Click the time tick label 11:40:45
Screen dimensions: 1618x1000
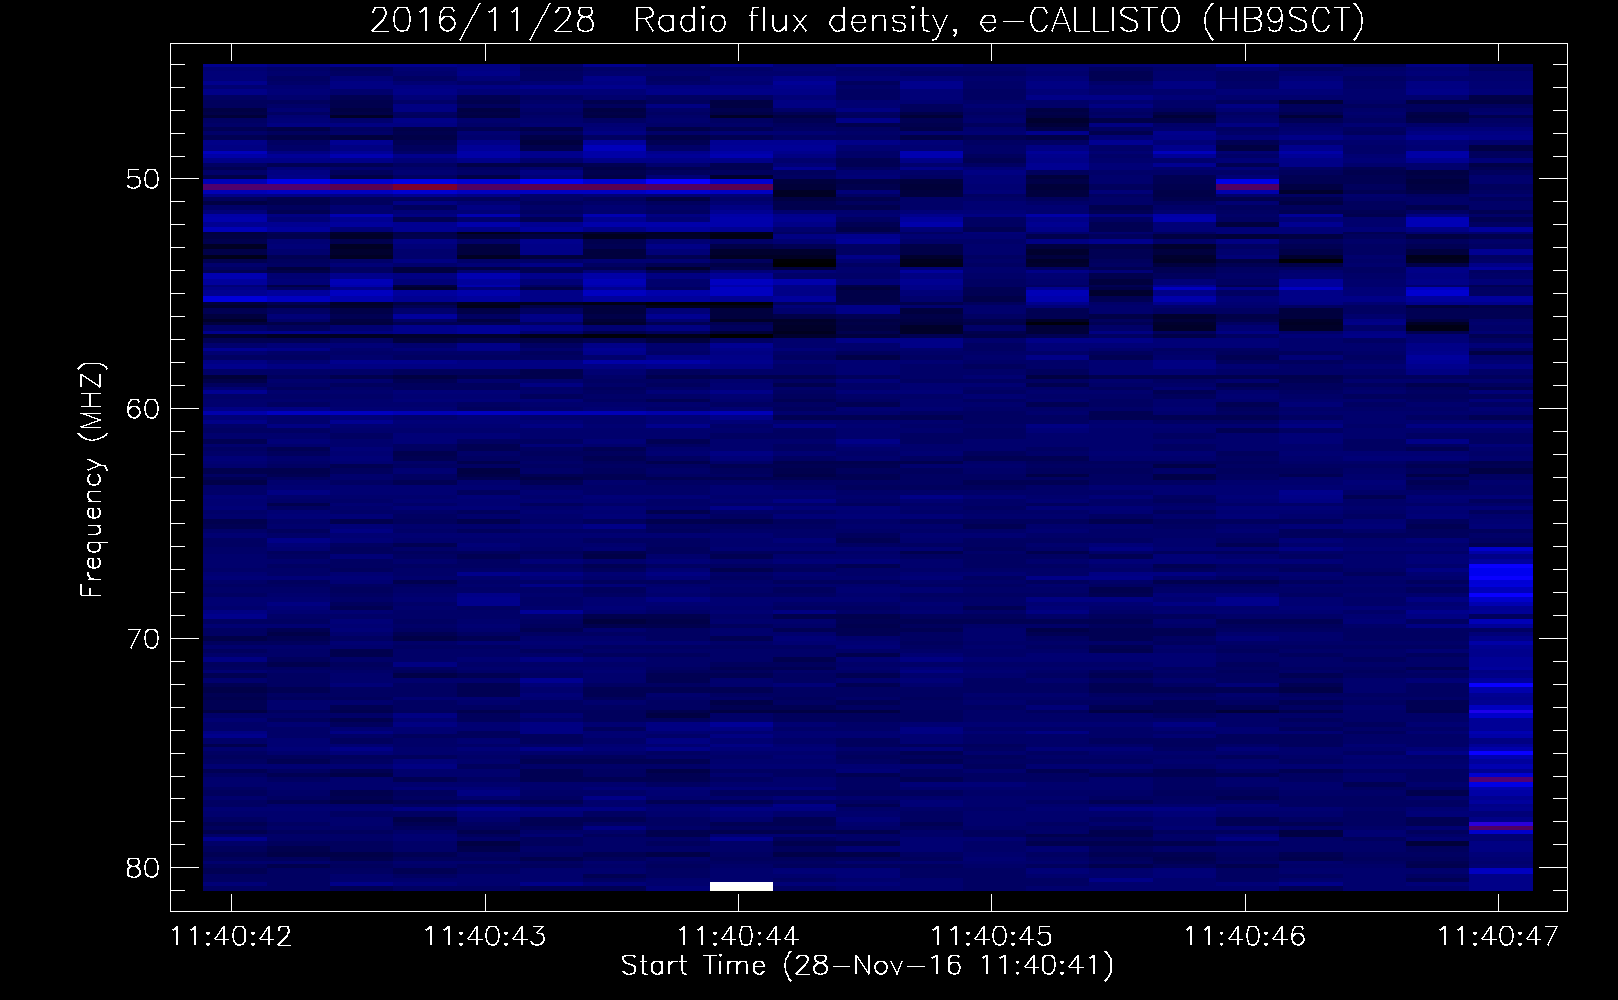click(991, 937)
